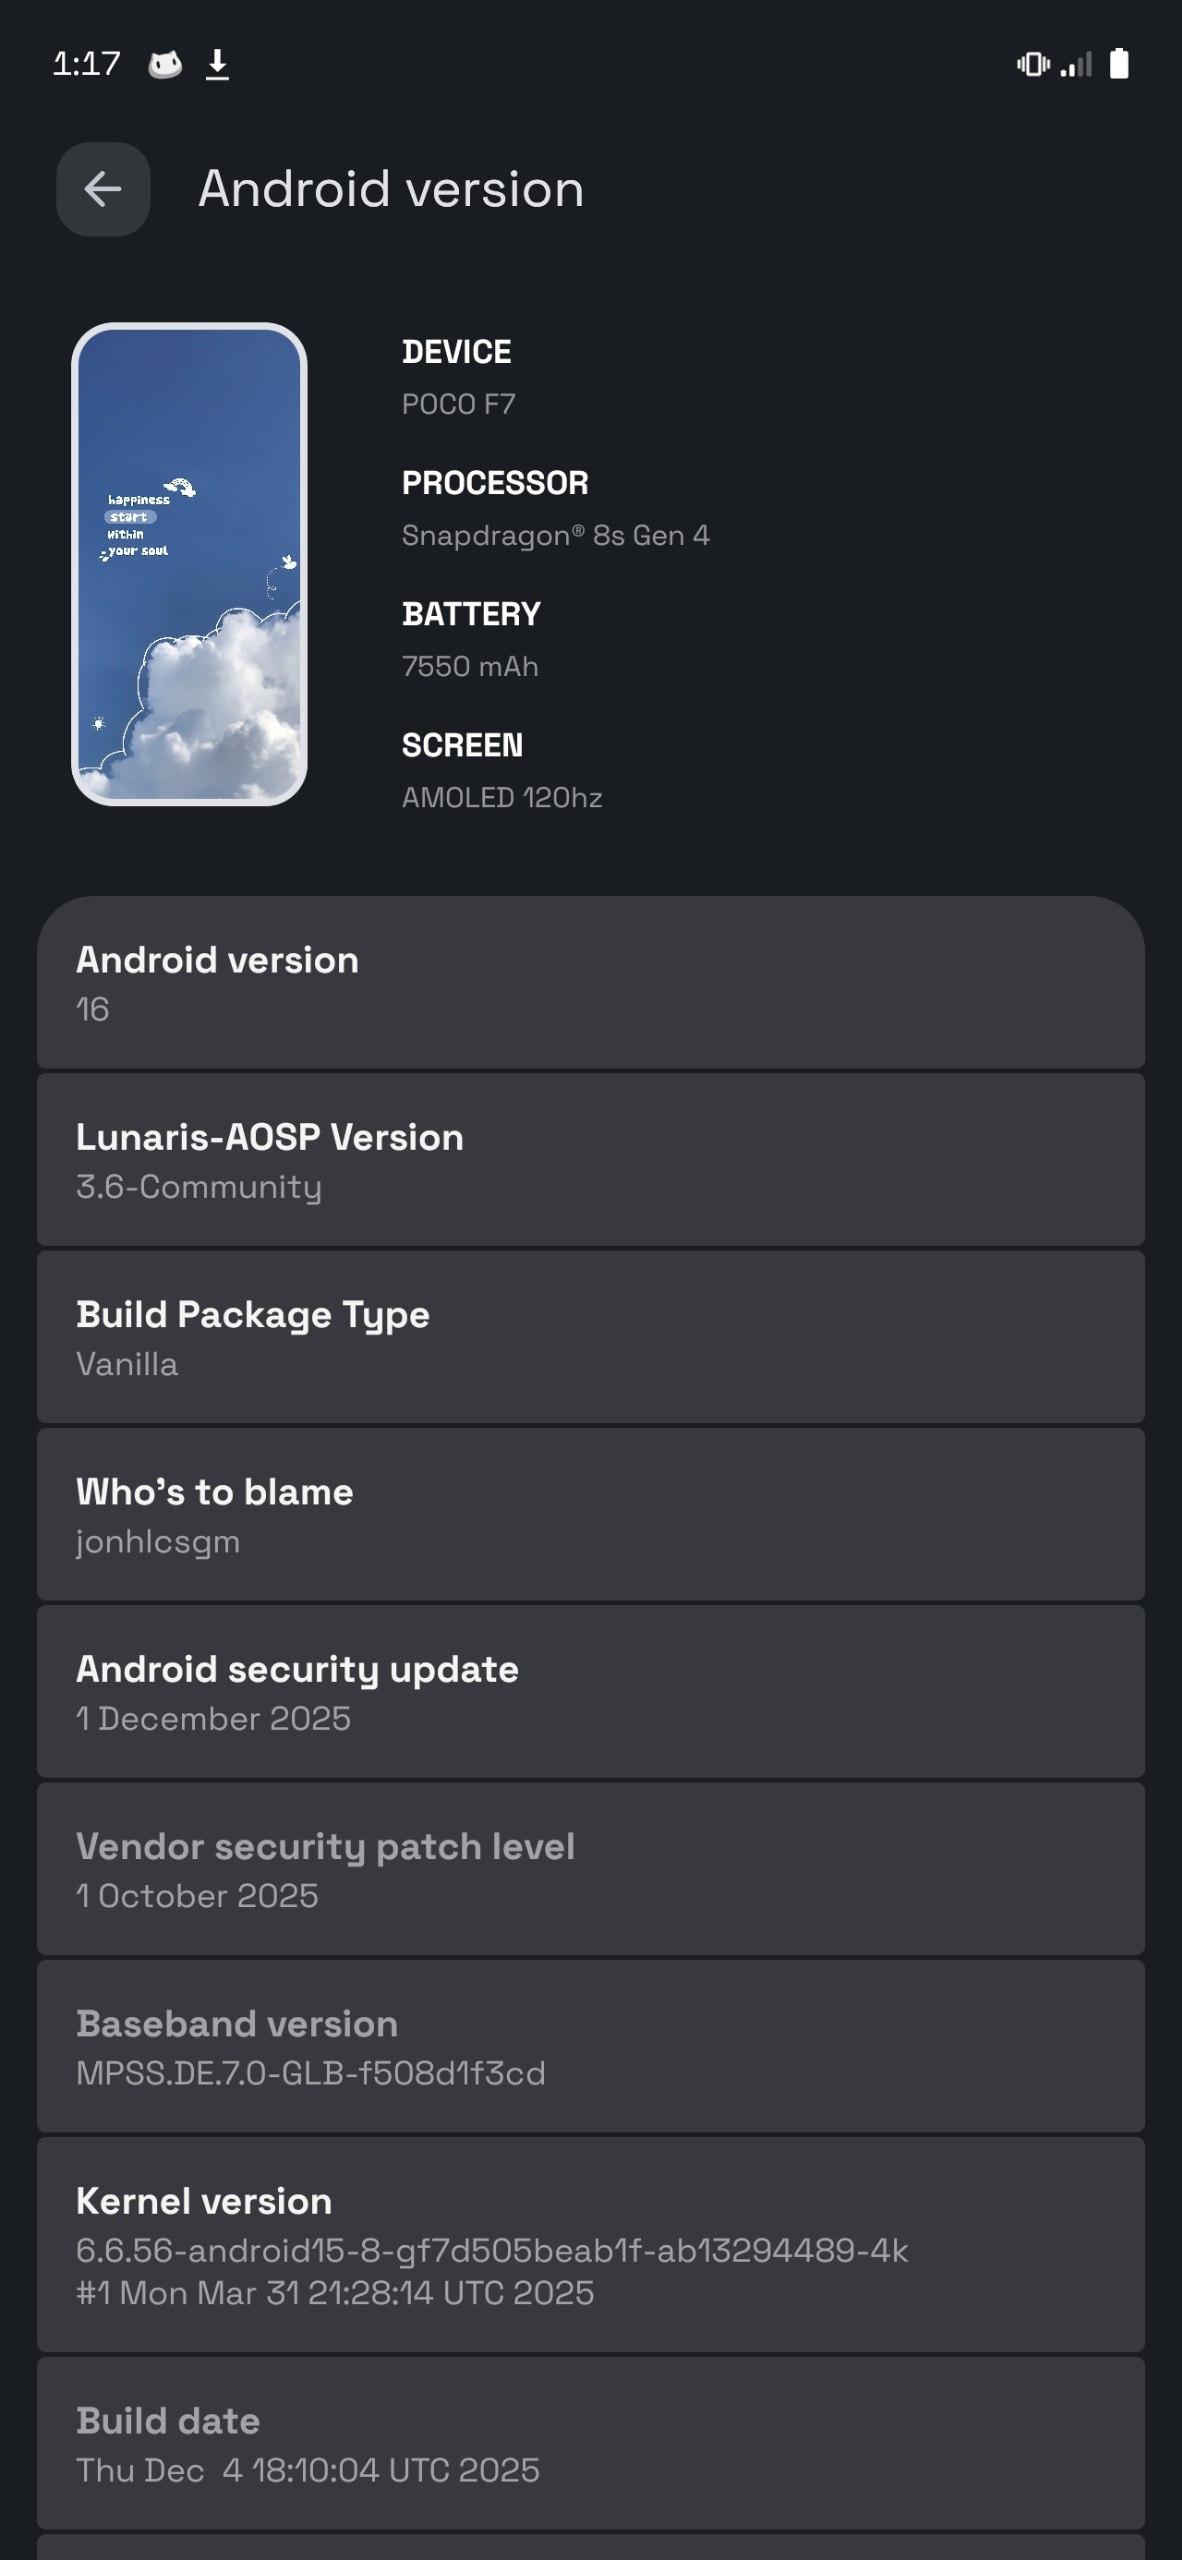Viewport: 1182px width, 2560px height.
Task: Tap the back arrow button
Action: 103,189
